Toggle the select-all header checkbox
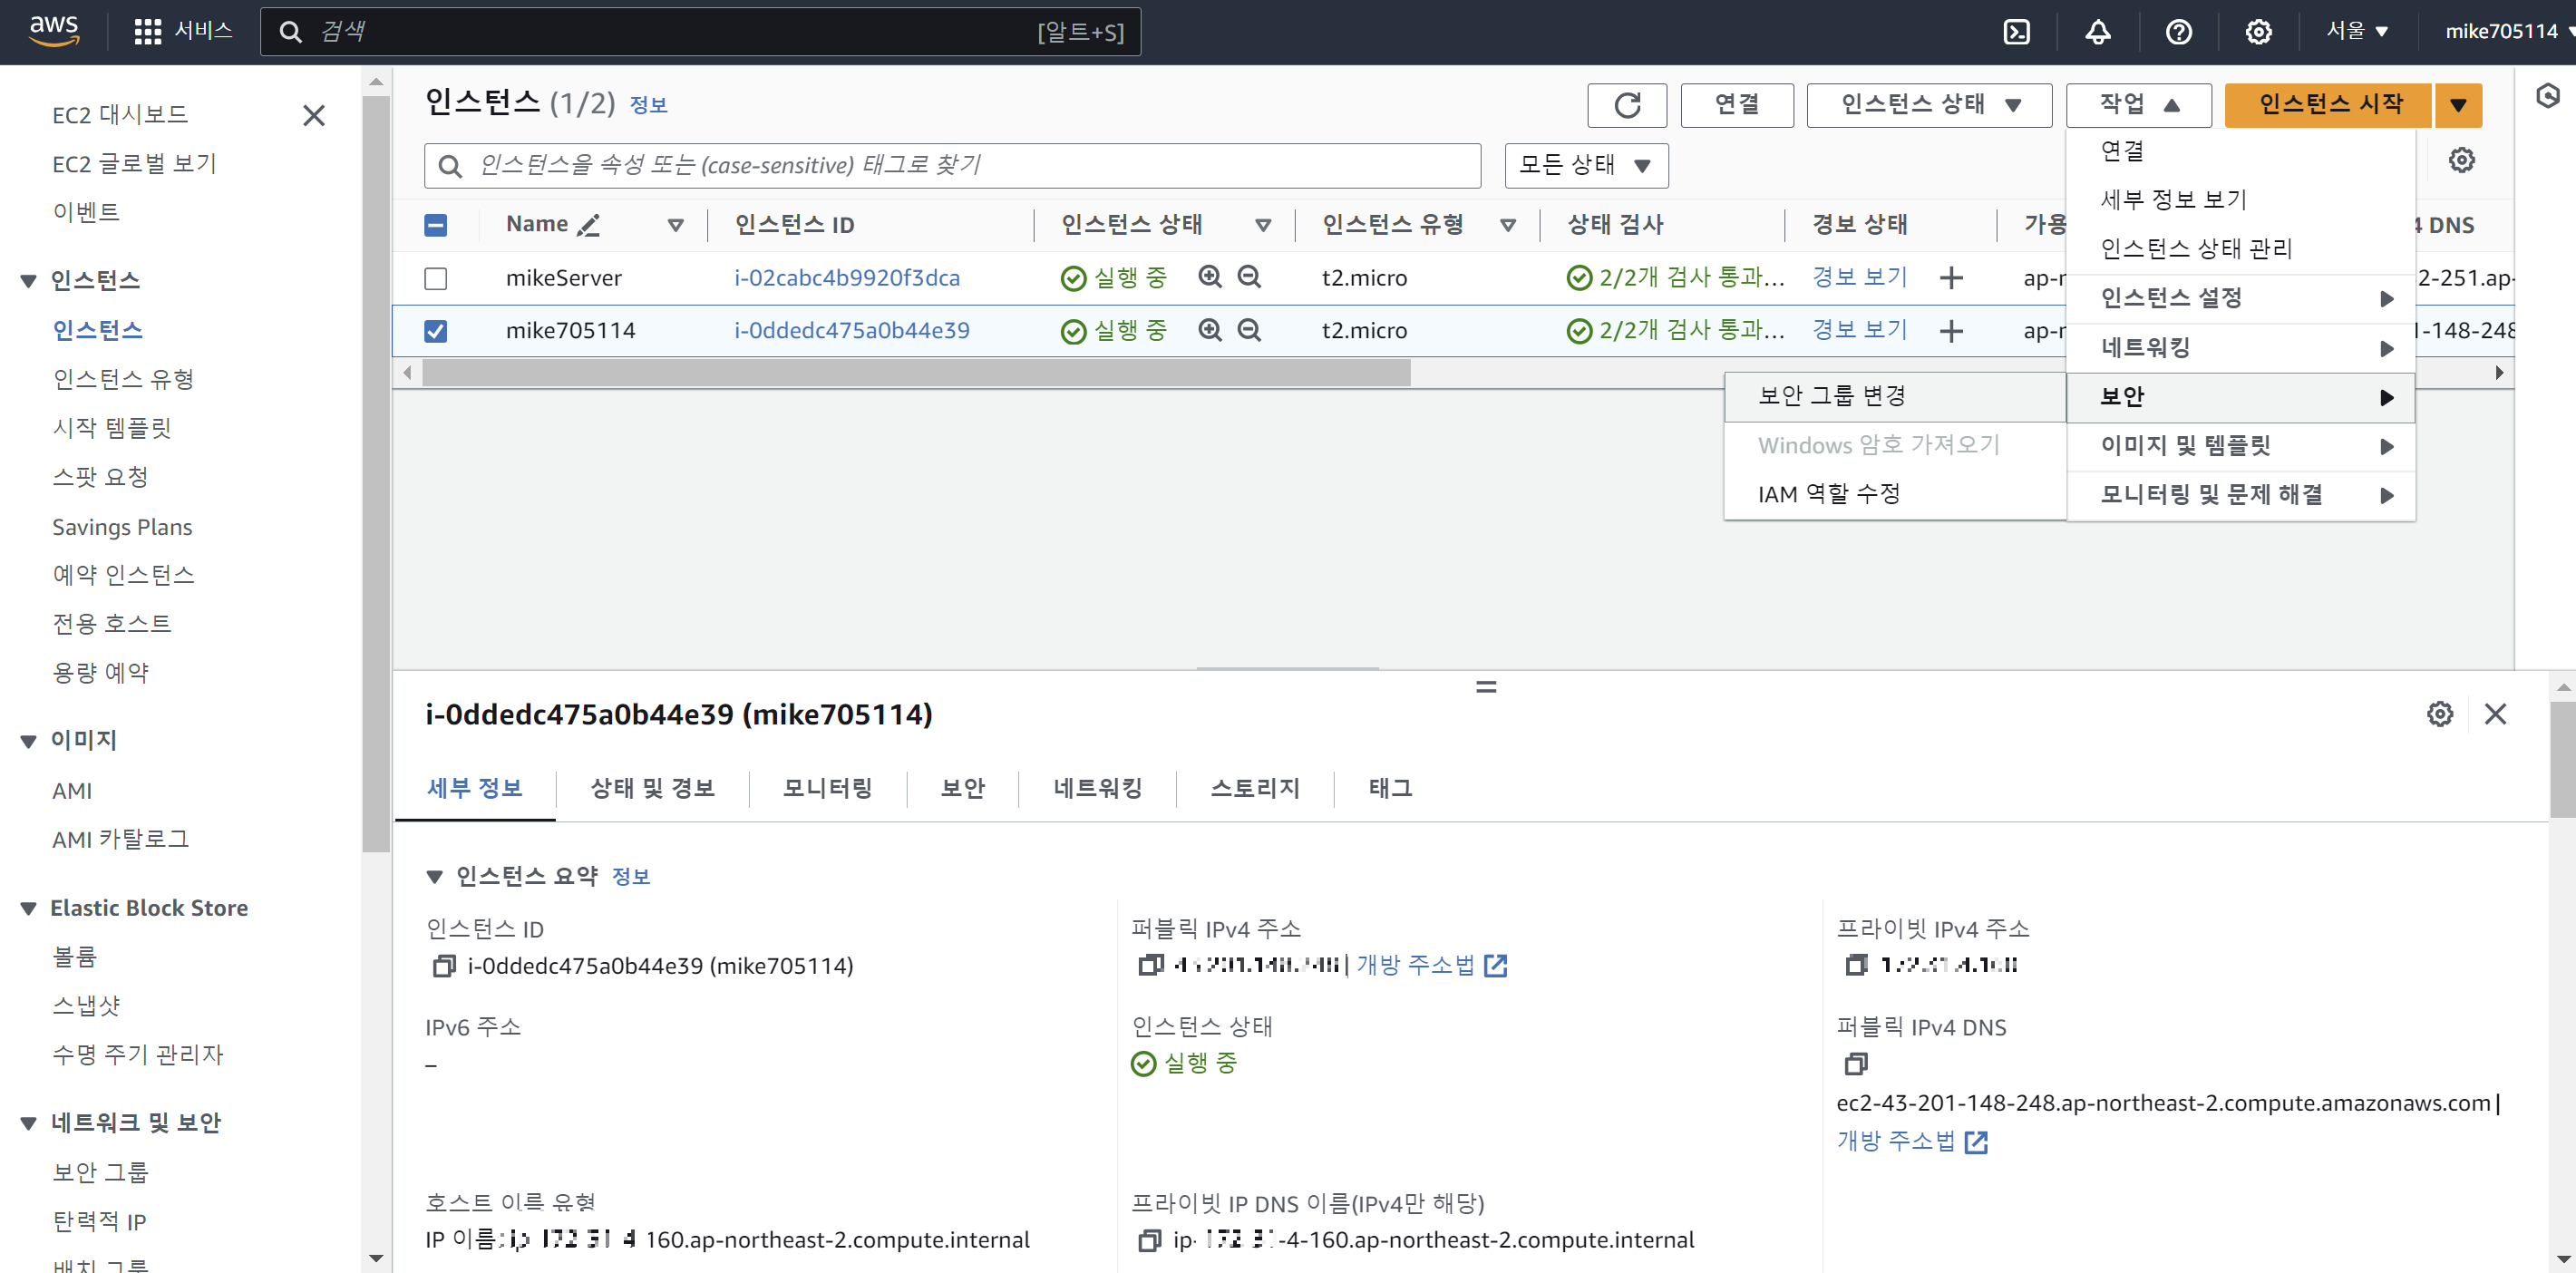Viewport: 2576px width, 1273px height. coord(436,225)
